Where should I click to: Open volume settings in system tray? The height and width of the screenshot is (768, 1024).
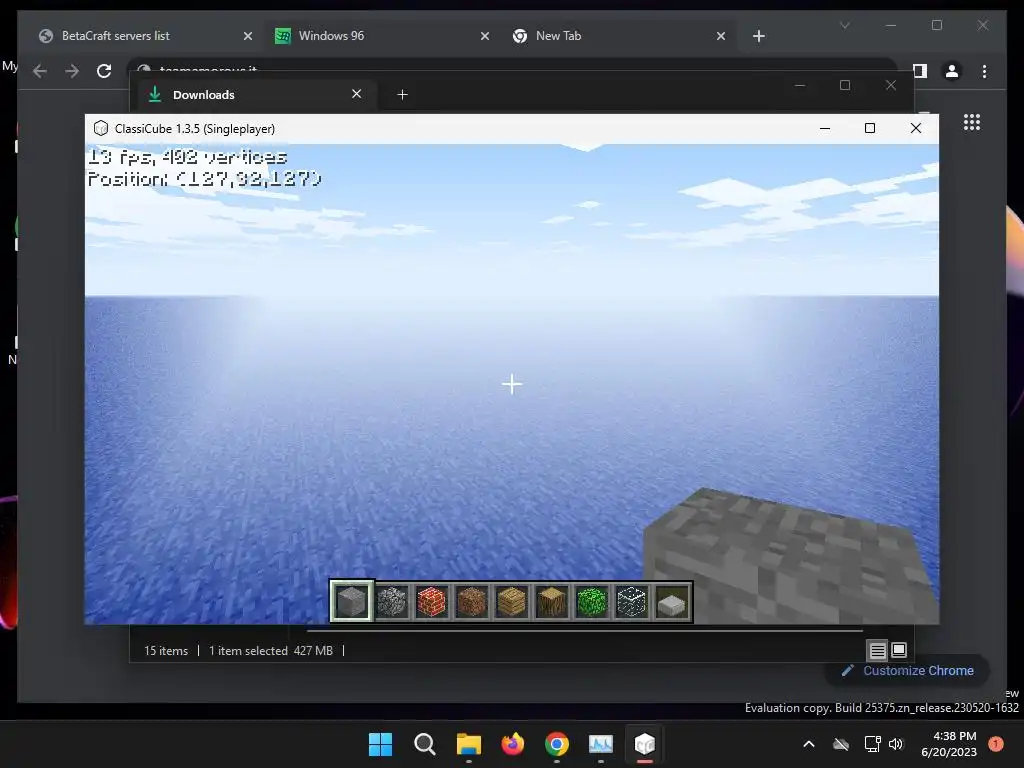point(896,744)
